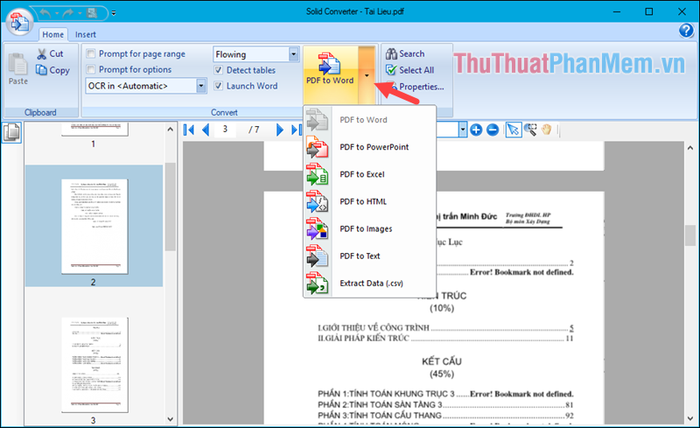This screenshot has height=428, width=700.
Task: Select page 3 thumbnail
Action: 94,365
